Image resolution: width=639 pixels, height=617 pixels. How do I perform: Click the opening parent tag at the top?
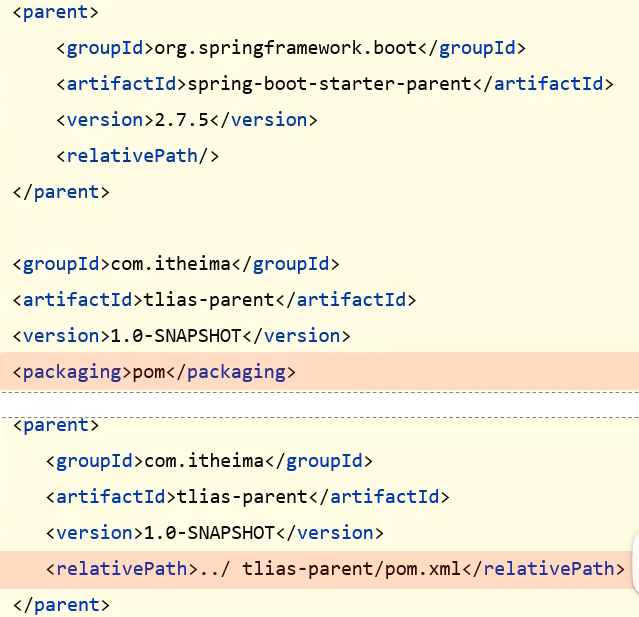click(56, 12)
